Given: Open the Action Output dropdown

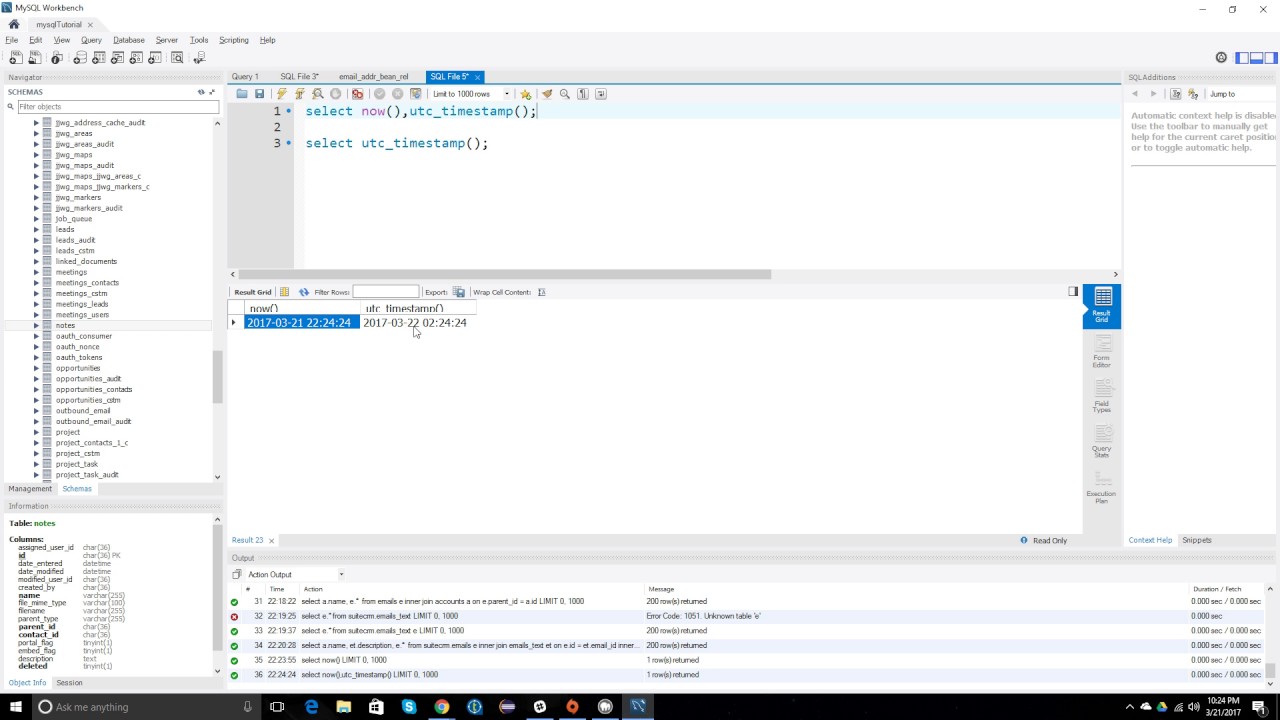Looking at the screenshot, I should pyautogui.click(x=295, y=574).
